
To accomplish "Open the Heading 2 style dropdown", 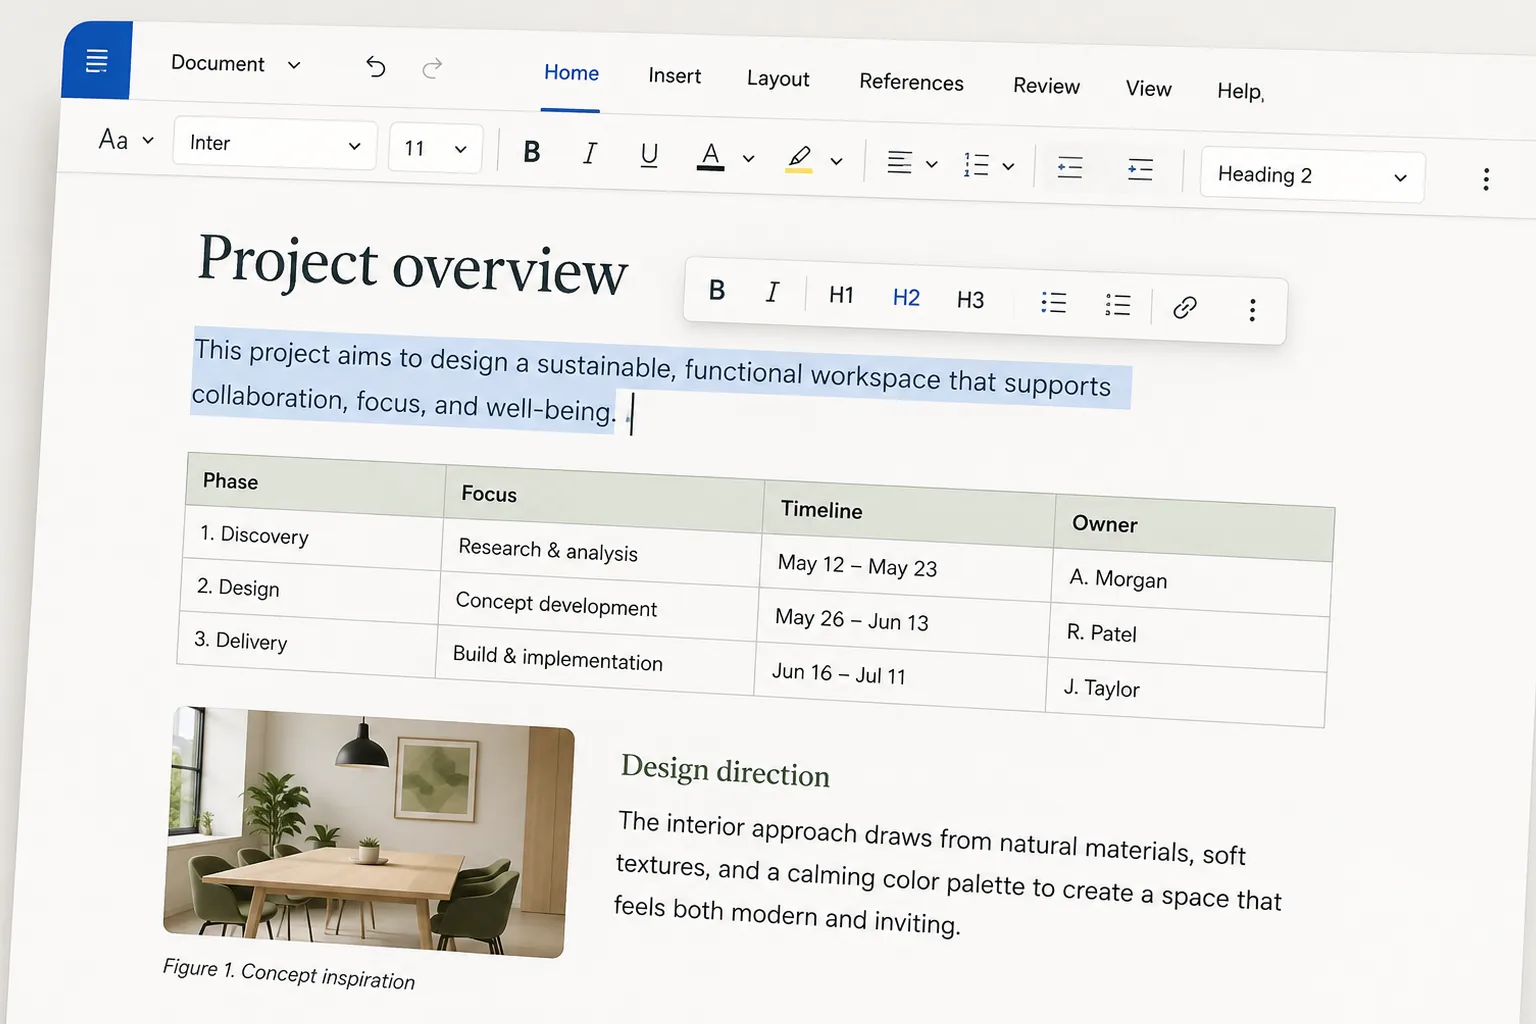I will [x=1312, y=176].
